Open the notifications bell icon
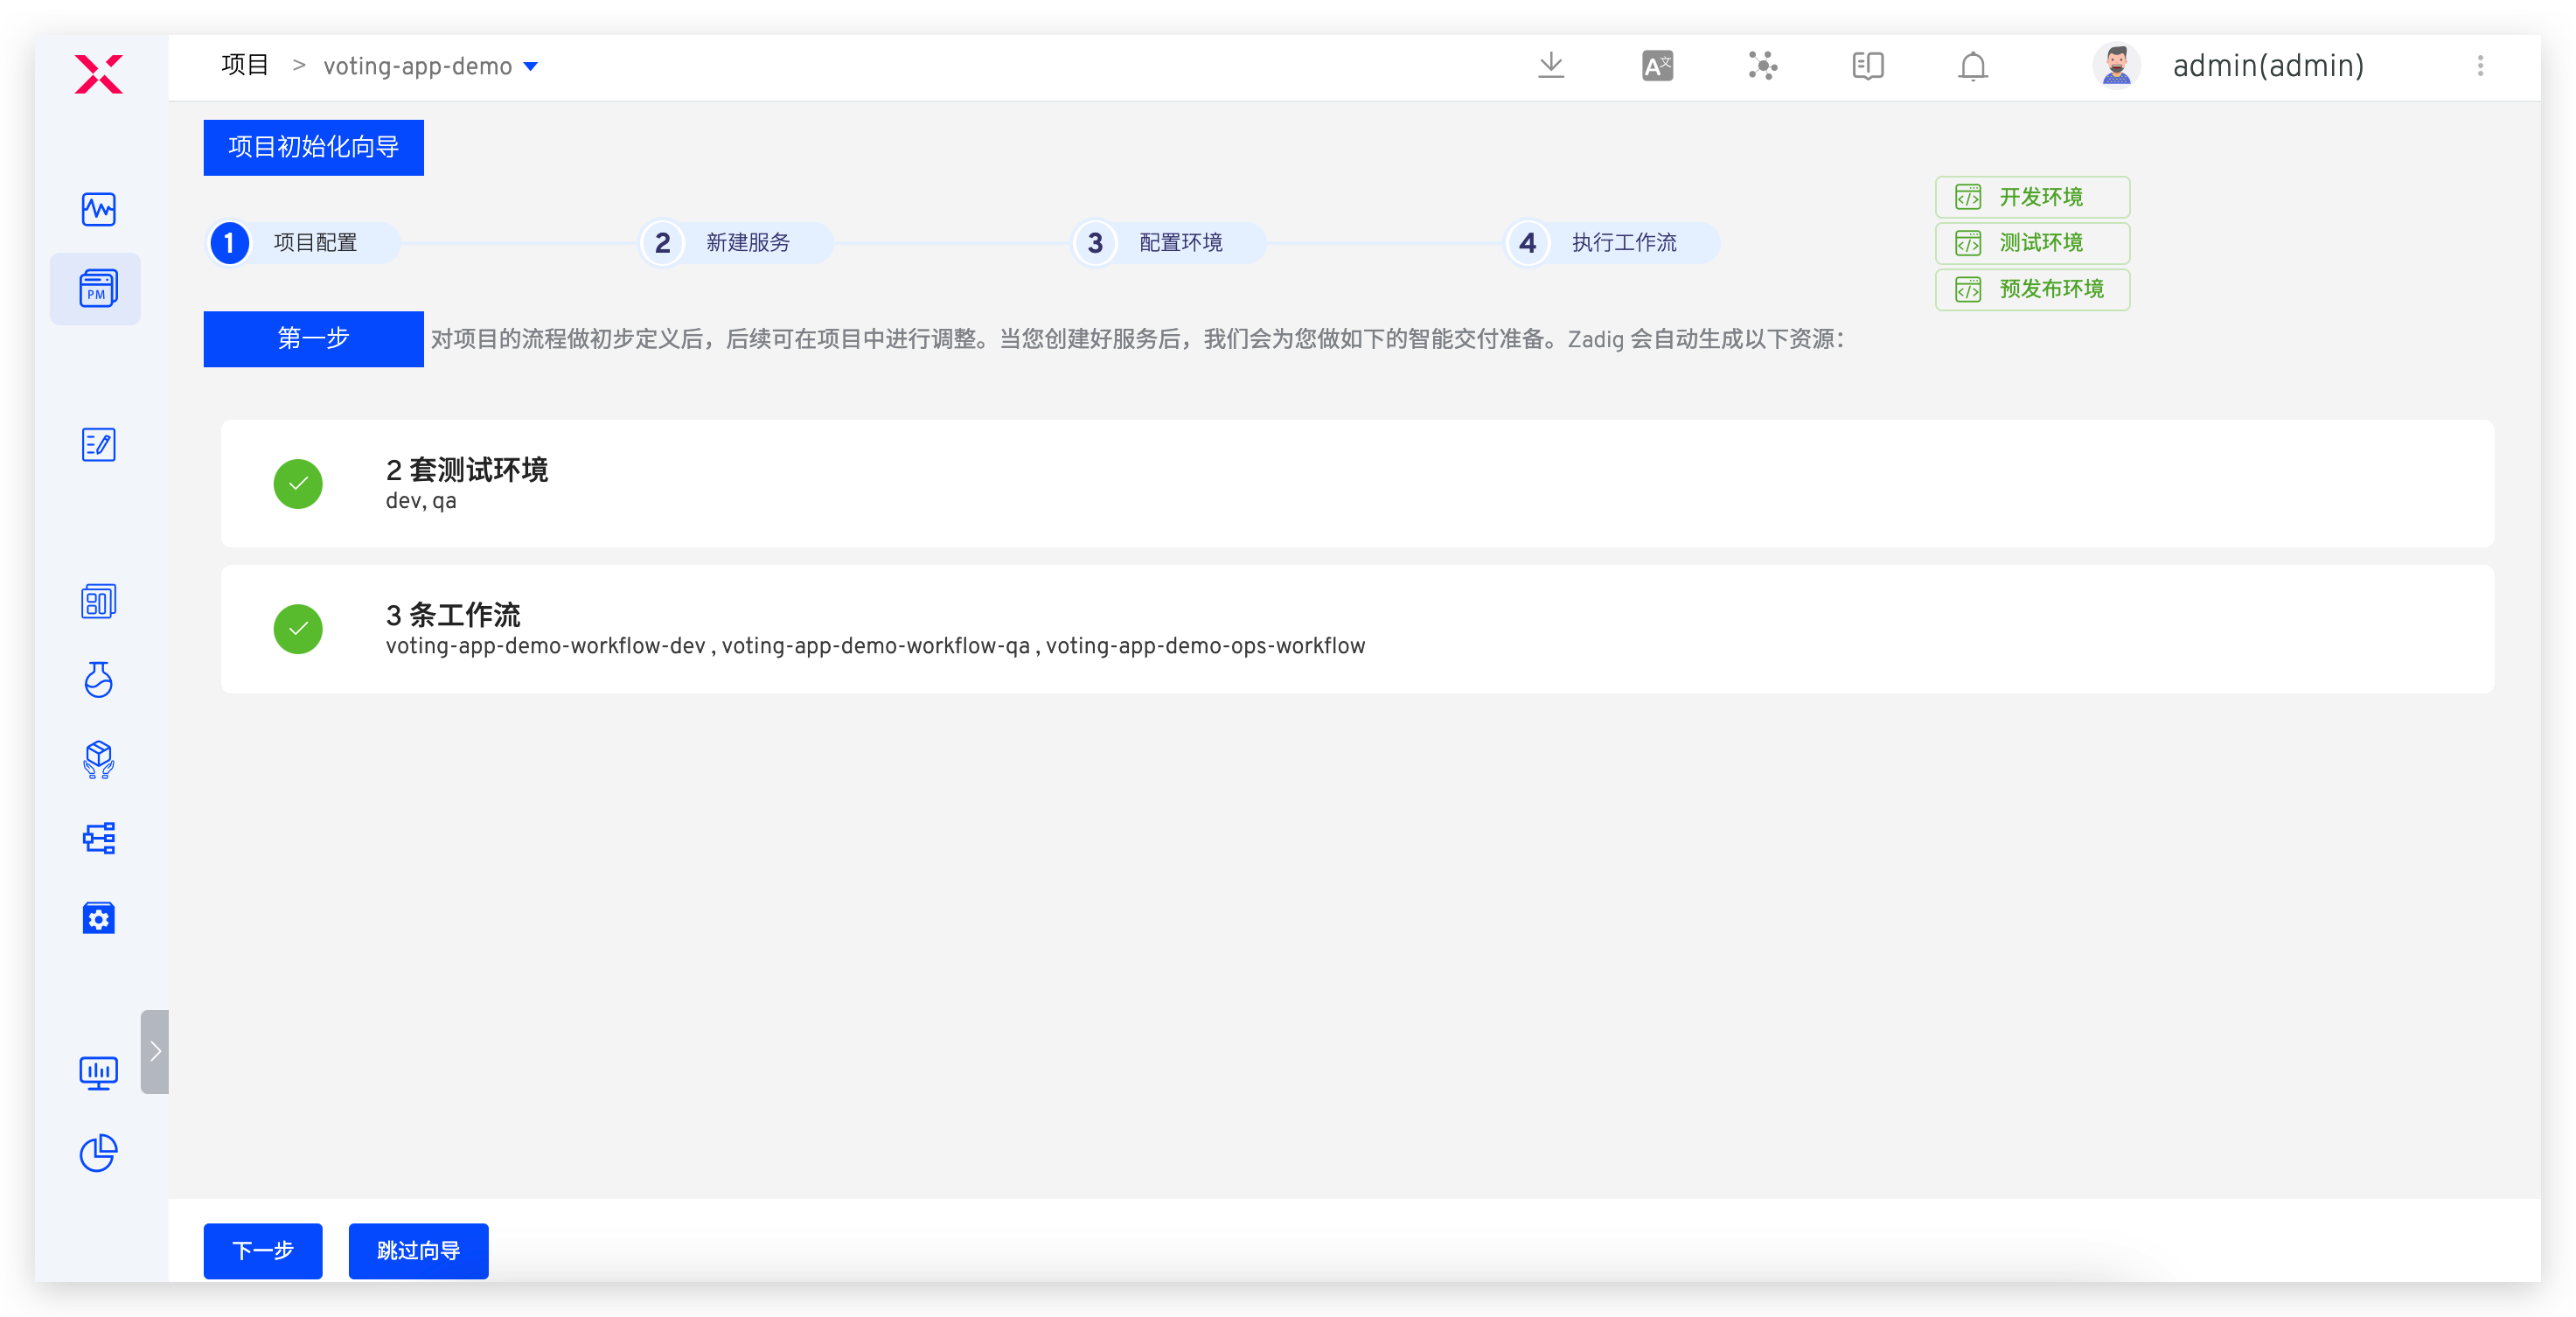This screenshot has height=1317, width=2576. click(x=1972, y=66)
